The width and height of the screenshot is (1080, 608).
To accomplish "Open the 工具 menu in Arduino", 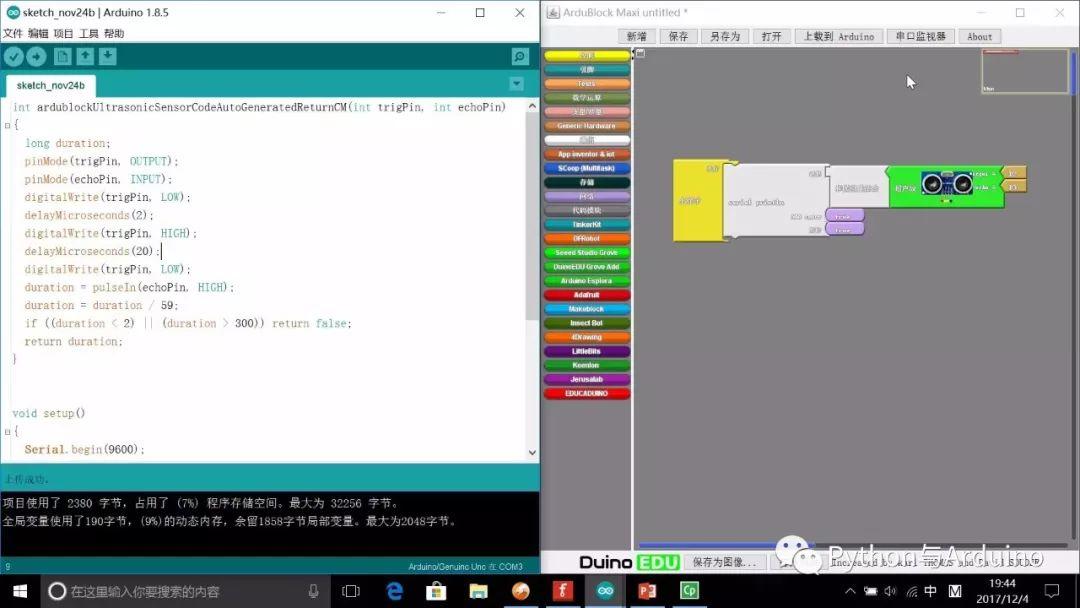I will pyautogui.click(x=89, y=33).
